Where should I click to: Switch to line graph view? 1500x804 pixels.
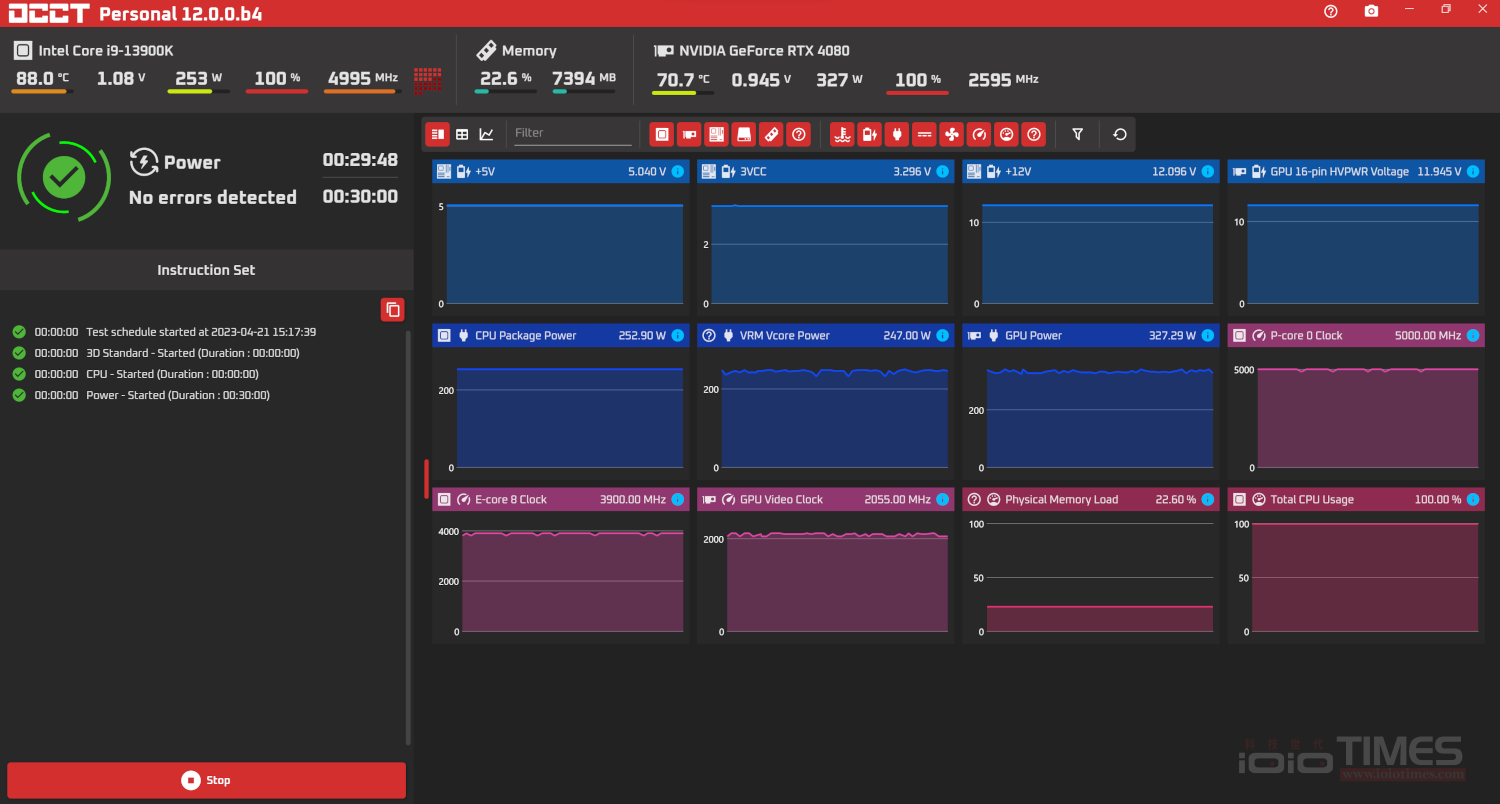coord(486,134)
